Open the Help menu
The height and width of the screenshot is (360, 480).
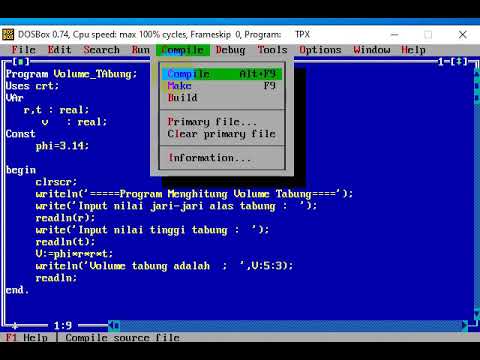(413, 50)
